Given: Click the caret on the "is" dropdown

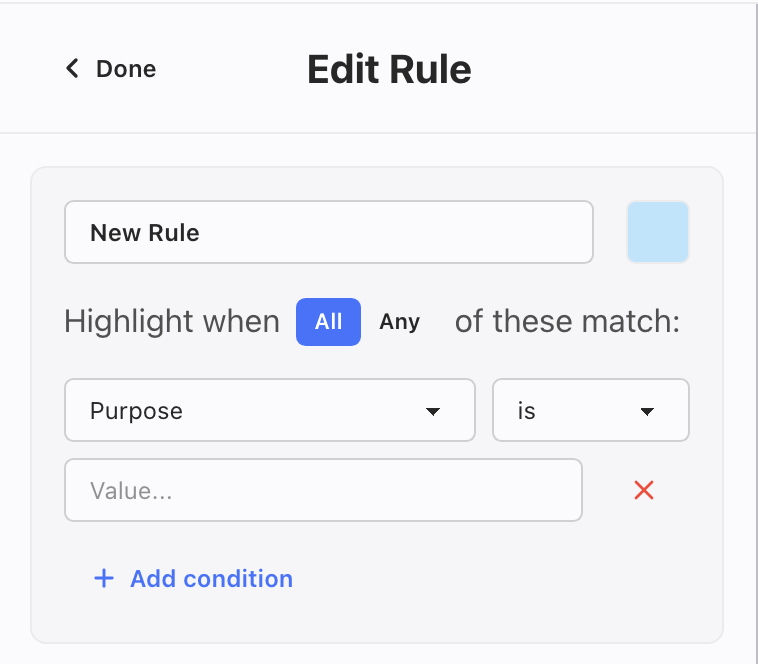Looking at the screenshot, I should tap(647, 411).
